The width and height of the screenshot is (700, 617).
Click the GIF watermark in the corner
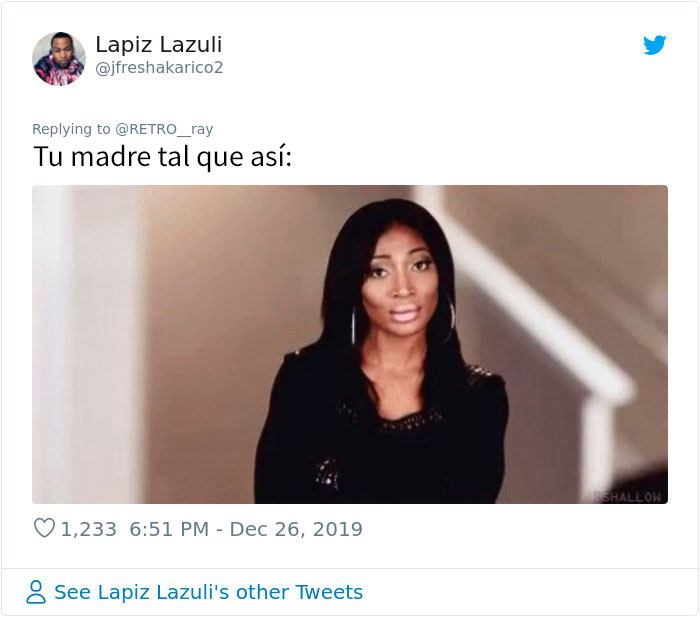(628, 497)
